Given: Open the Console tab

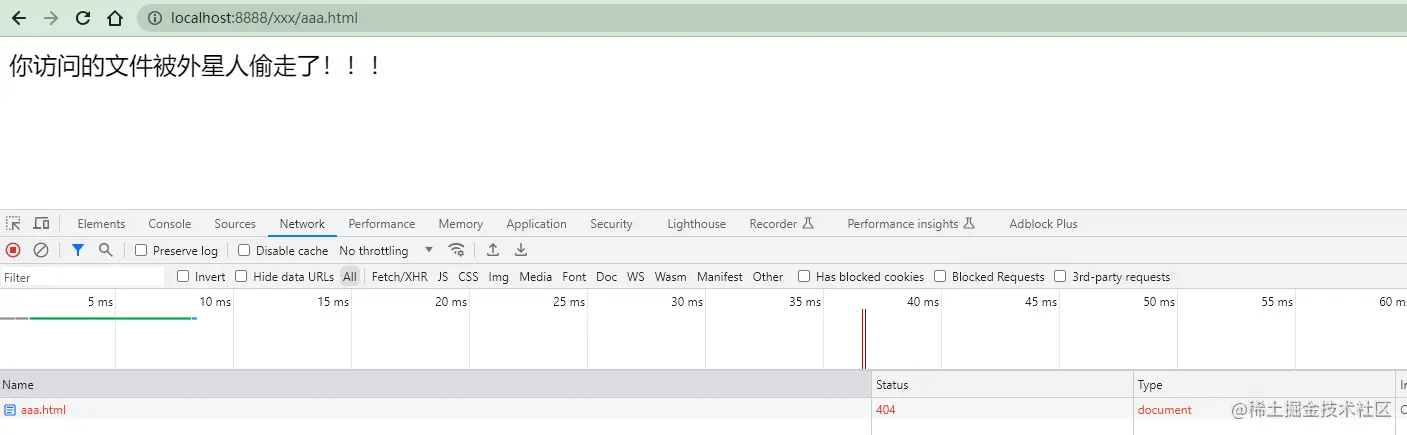Looking at the screenshot, I should tap(170, 224).
